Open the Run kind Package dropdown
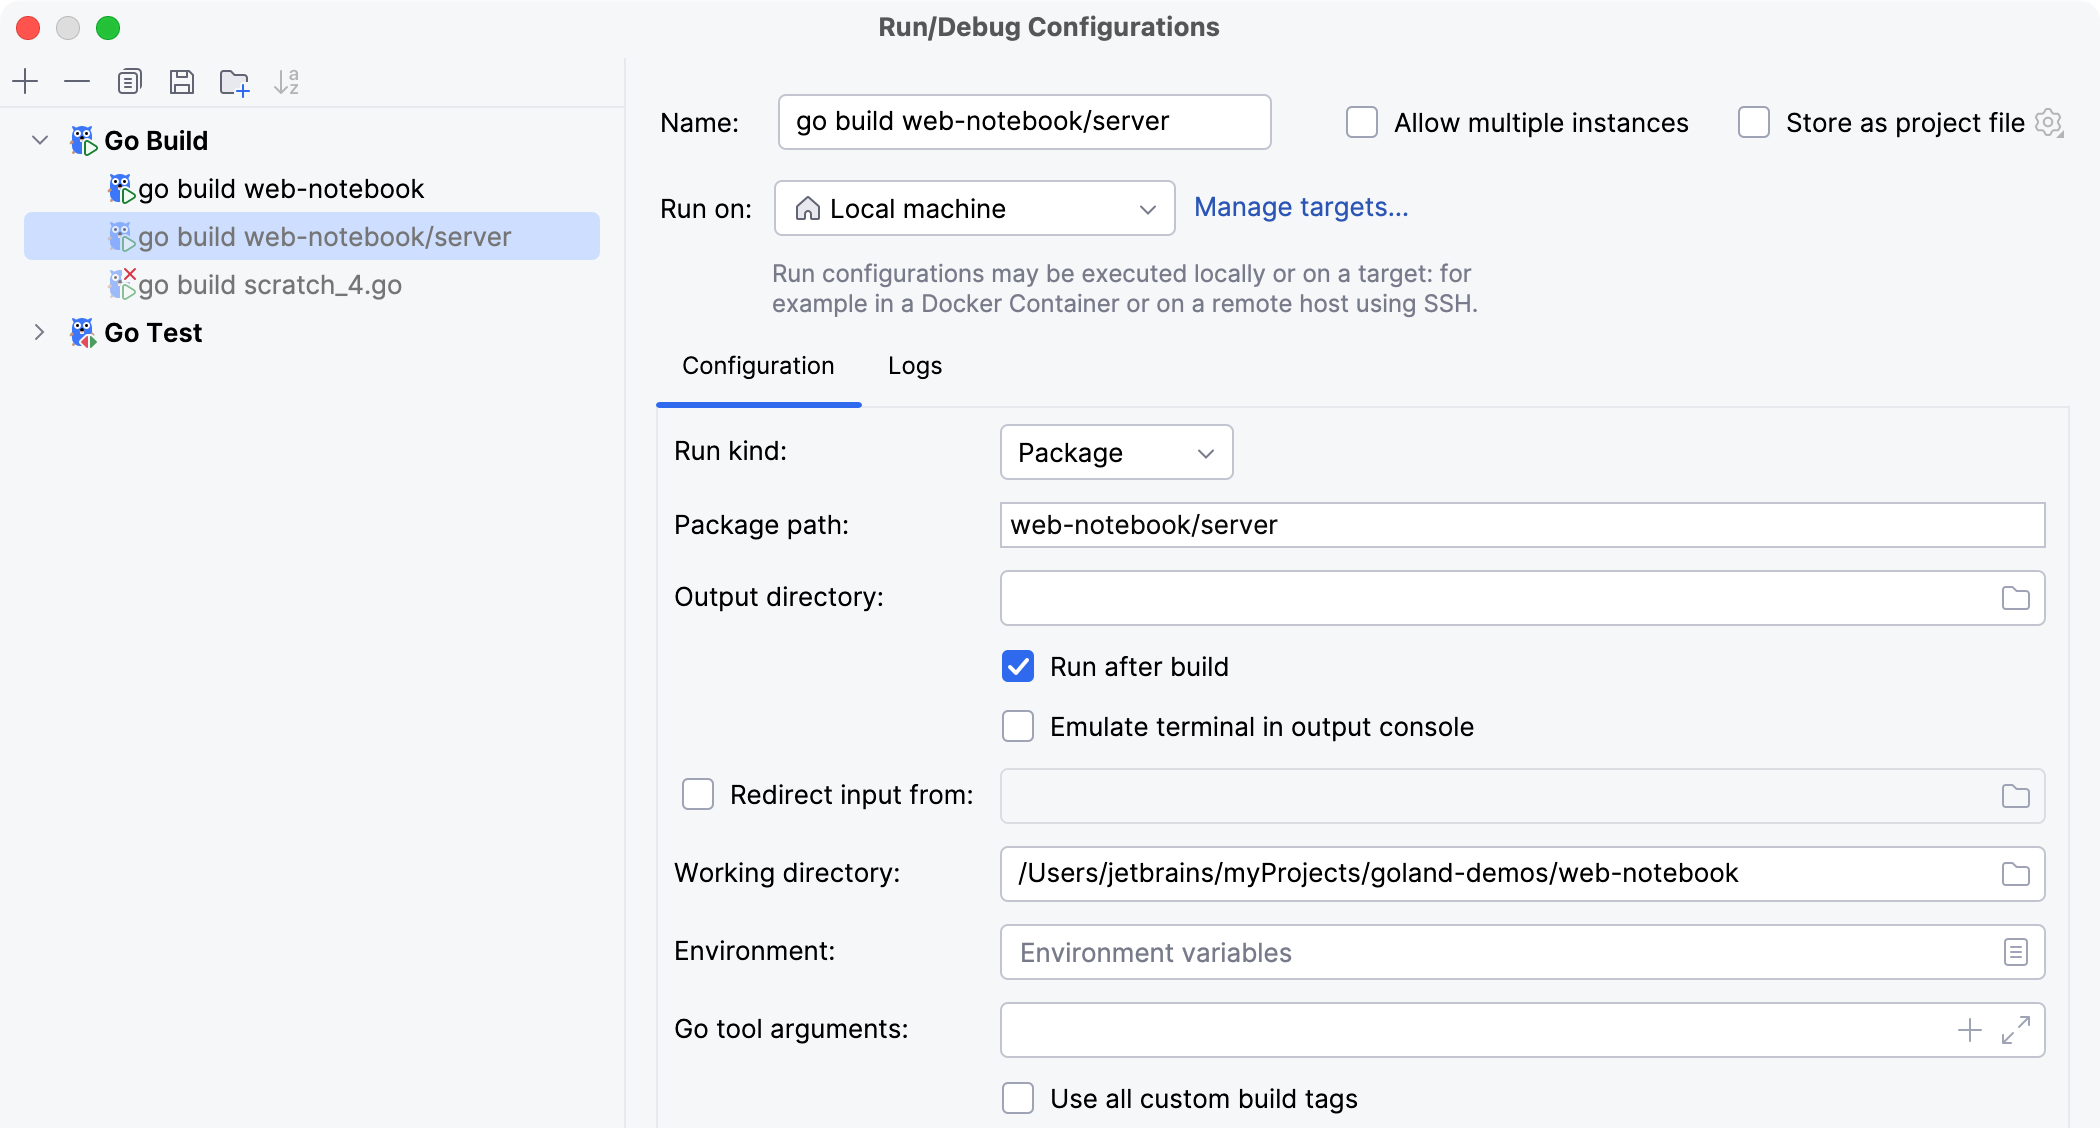Image resolution: width=2100 pixels, height=1128 pixels. click(x=1116, y=452)
